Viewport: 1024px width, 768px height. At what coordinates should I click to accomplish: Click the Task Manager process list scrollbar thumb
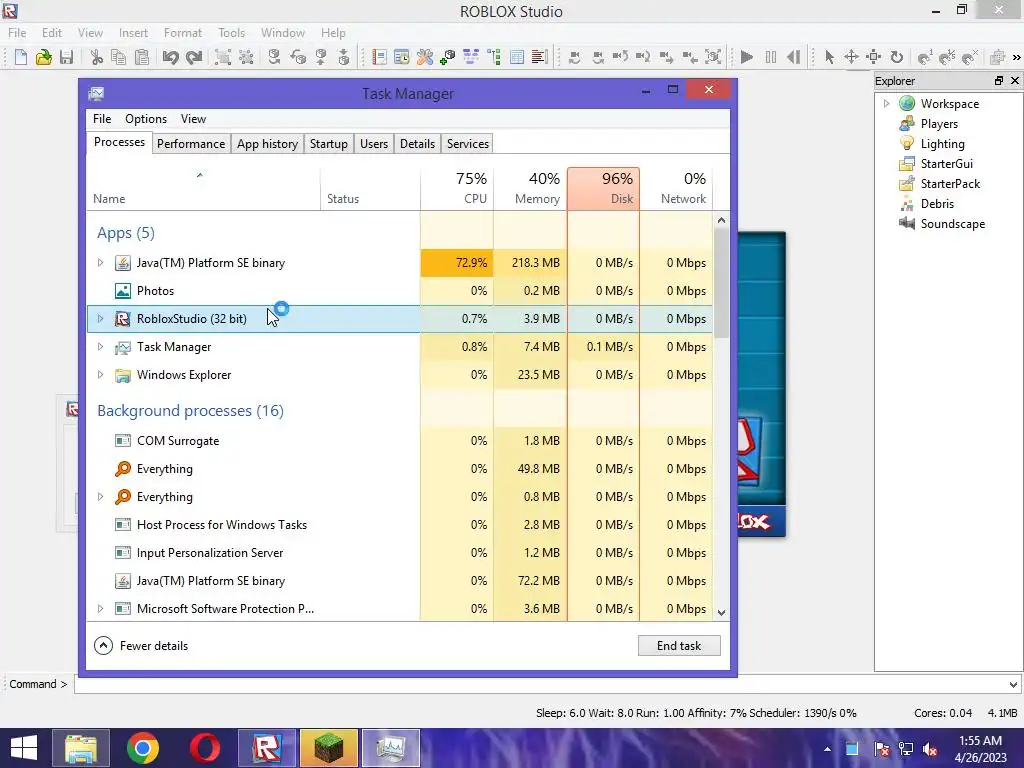click(x=721, y=282)
